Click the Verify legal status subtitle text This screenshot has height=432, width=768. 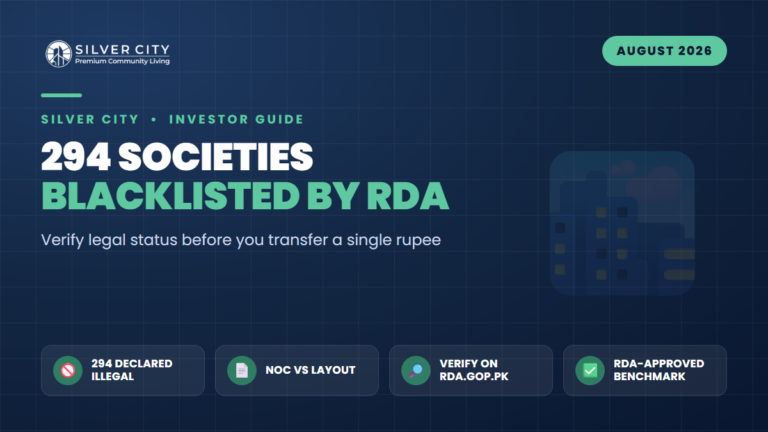point(241,240)
